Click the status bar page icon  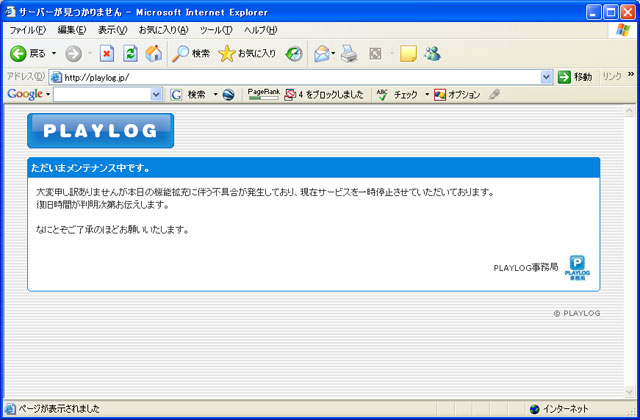click(x=10, y=409)
